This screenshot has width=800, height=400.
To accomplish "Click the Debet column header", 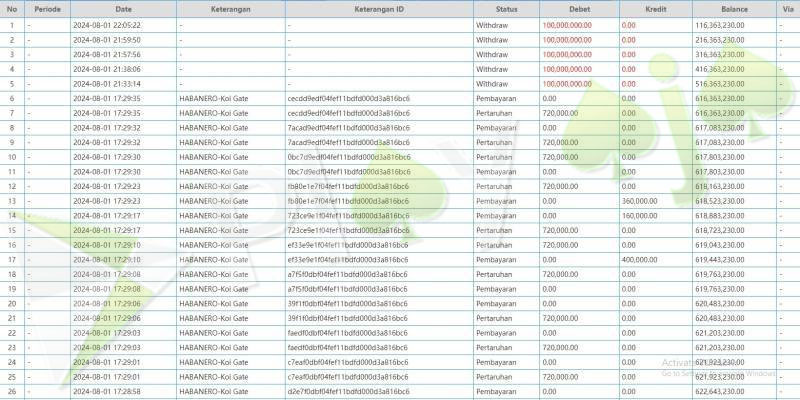I will [x=578, y=8].
